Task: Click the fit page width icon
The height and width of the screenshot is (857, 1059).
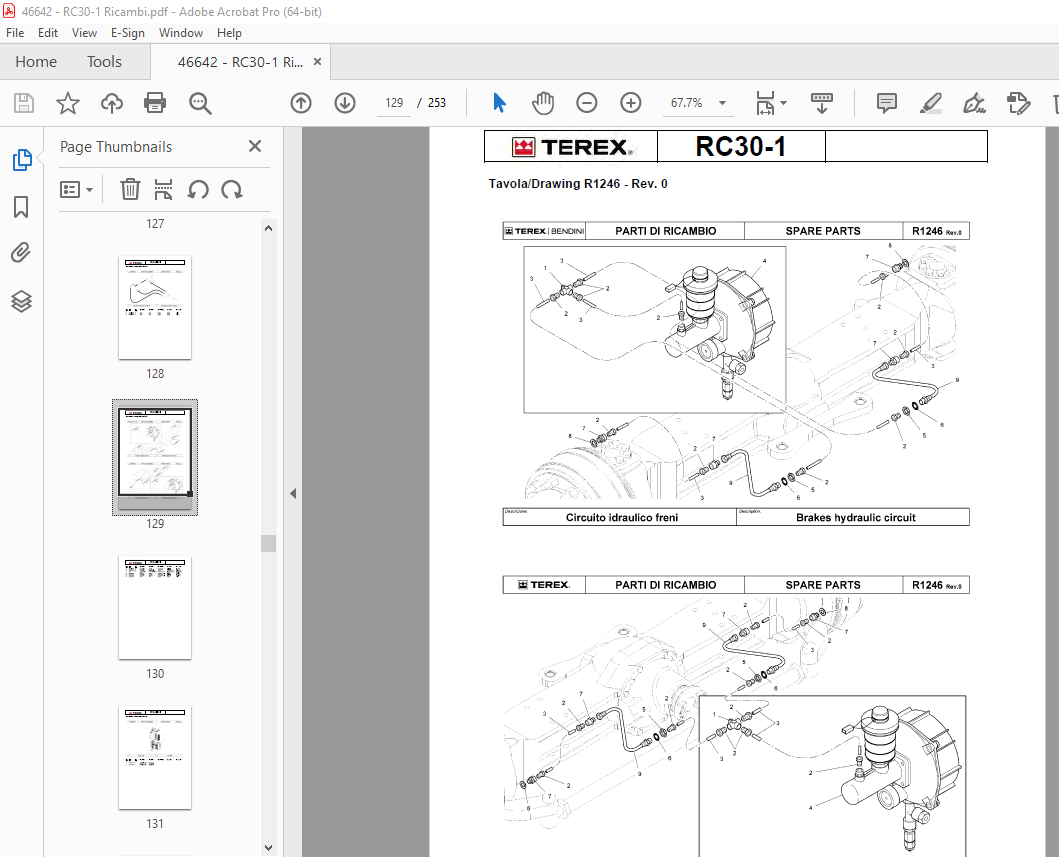Action: coord(765,103)
